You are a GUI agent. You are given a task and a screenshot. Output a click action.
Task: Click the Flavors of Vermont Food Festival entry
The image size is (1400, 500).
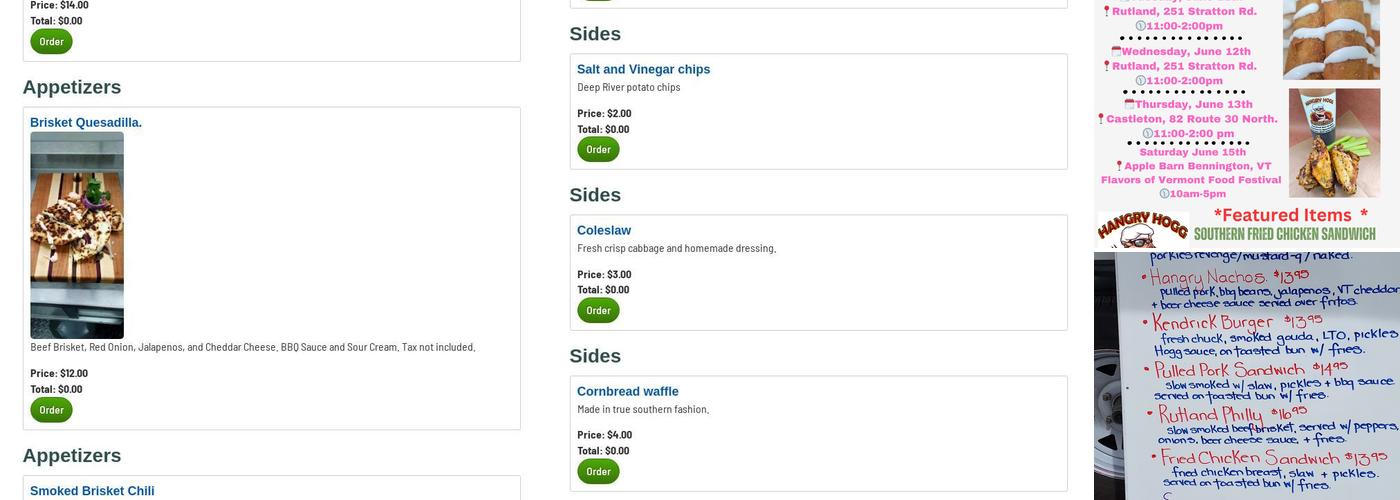[x=1191, y=180]
